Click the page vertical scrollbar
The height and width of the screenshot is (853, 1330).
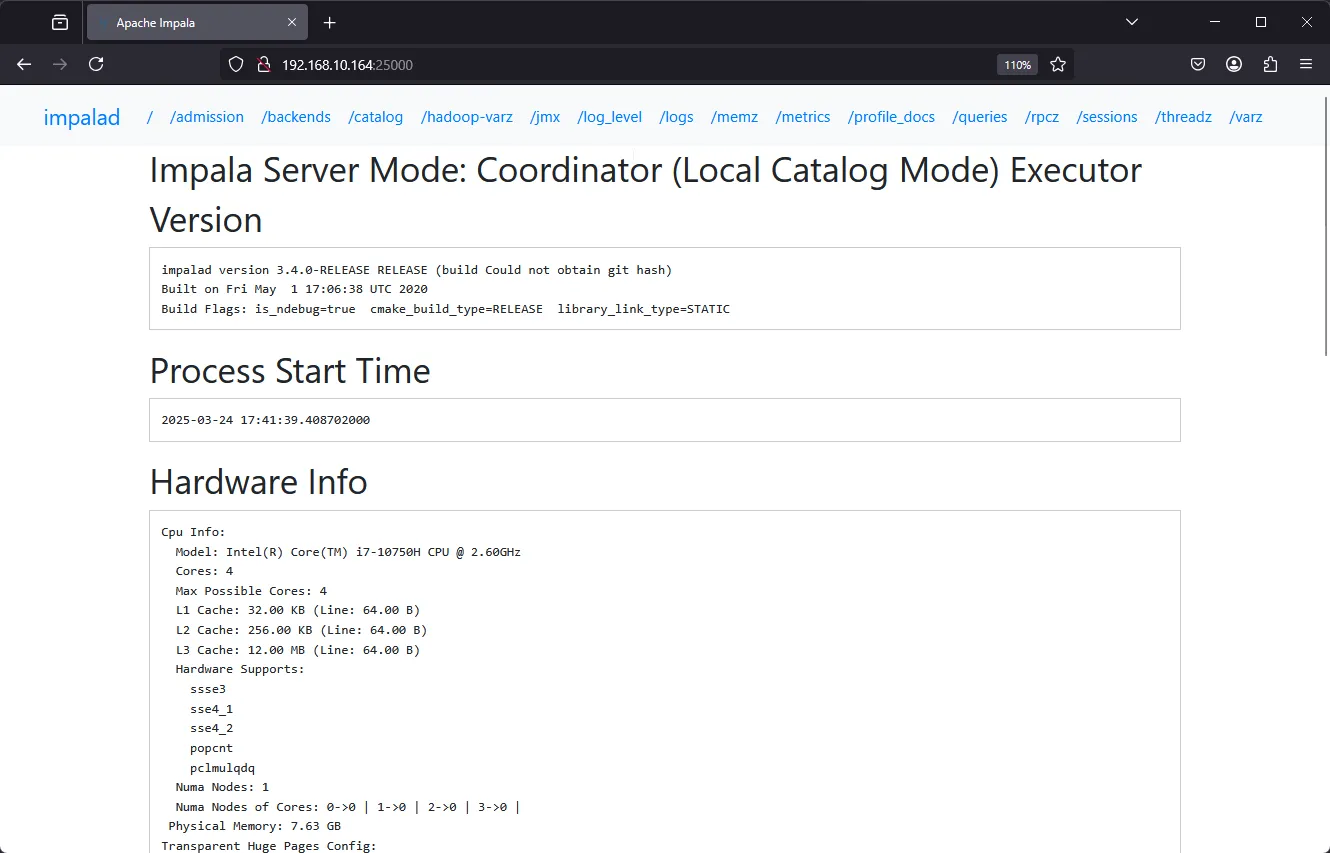(x=1325, y=250)
